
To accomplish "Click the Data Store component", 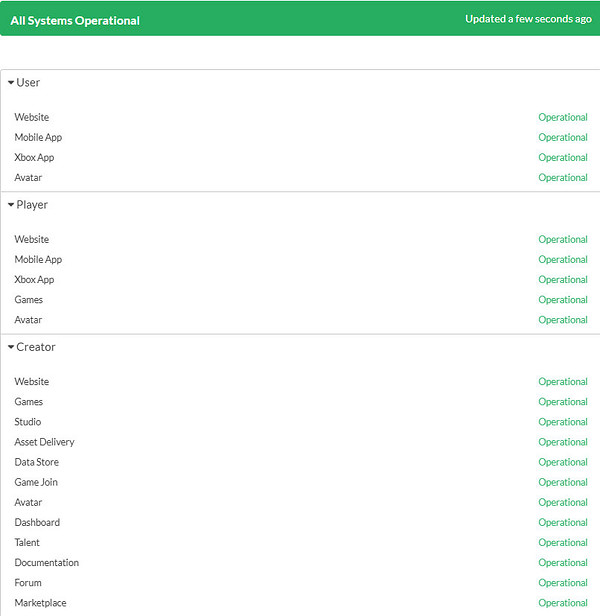I will point(37,462).
